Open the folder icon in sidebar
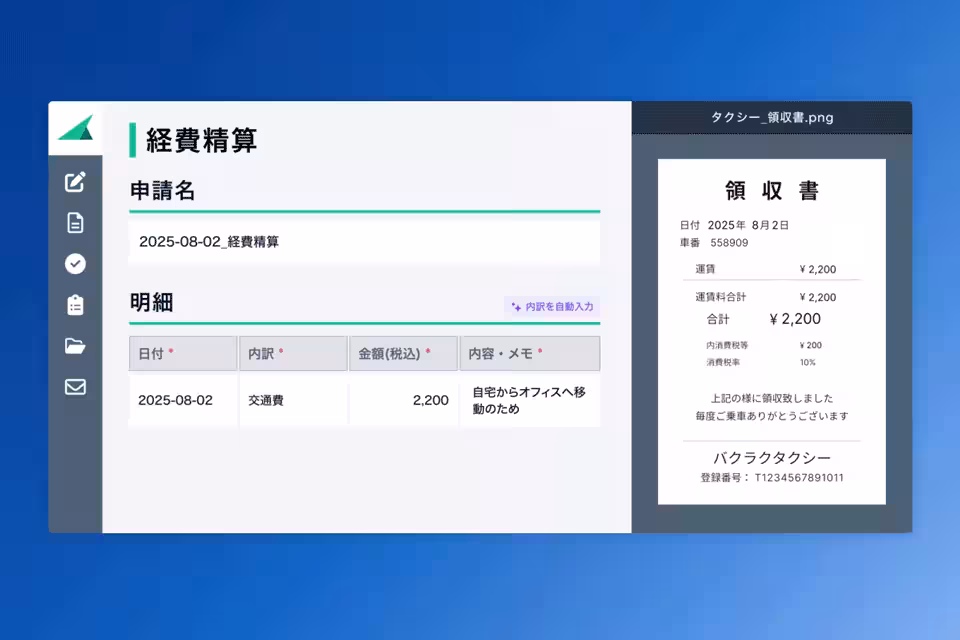 click(75, 346)
